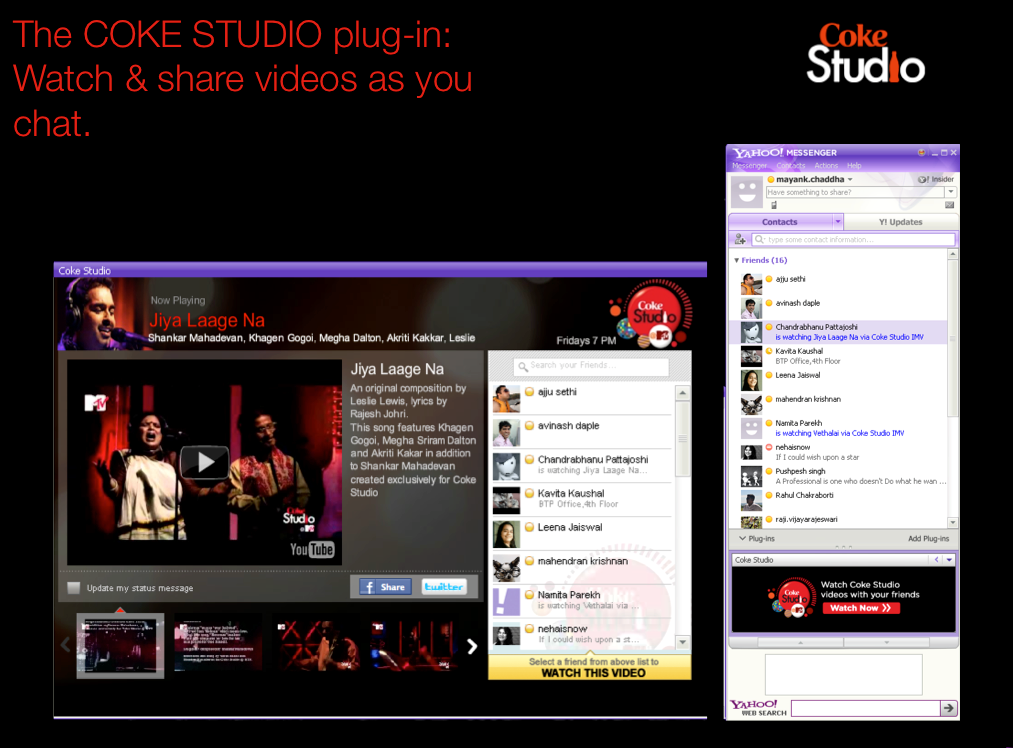1013x748 pixels.
Task: Show next video thumbnails arrow
Action: [472, 646]
